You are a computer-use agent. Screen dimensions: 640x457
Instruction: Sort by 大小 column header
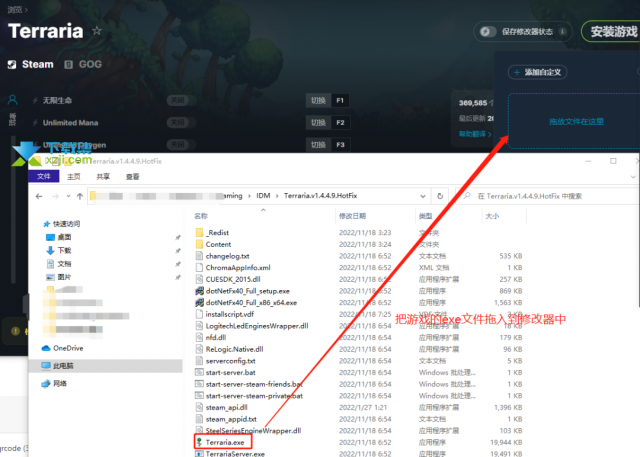[x=492, y=216]
